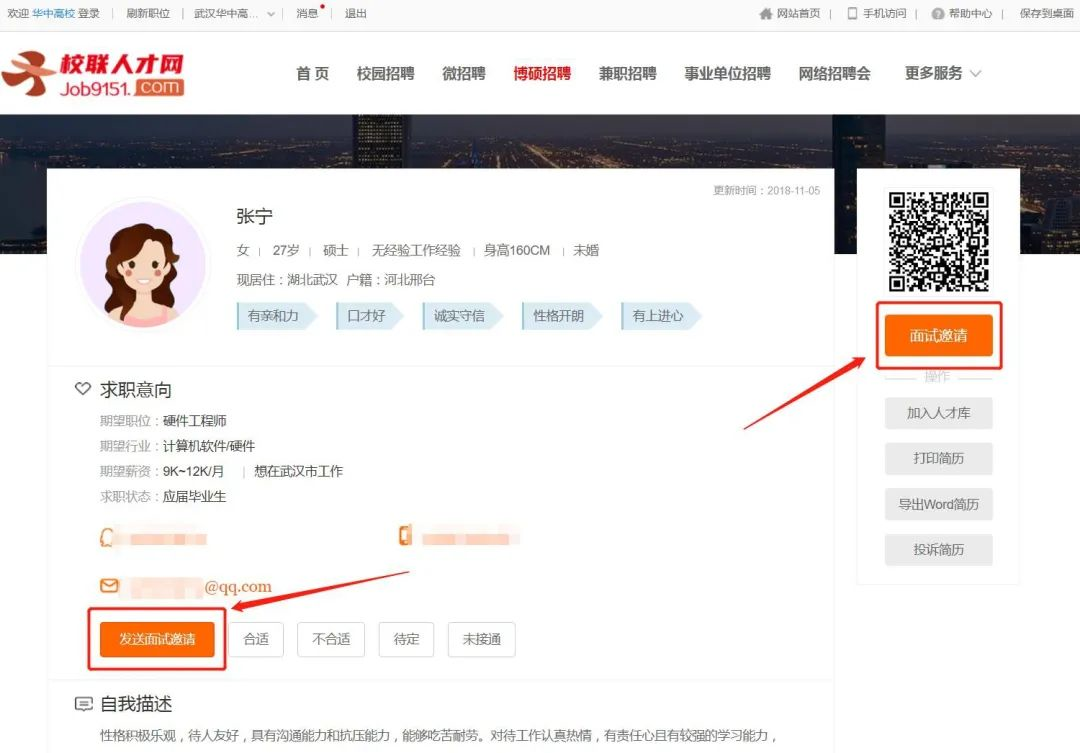Open the 消息 messages link
Viewport: 1080px width, 753px height.
click(x=307, y=14)
